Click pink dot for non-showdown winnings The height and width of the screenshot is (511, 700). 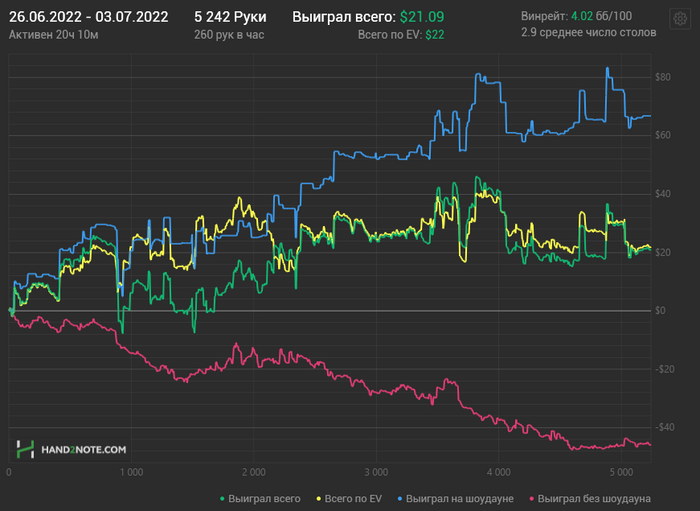[531, 499]
